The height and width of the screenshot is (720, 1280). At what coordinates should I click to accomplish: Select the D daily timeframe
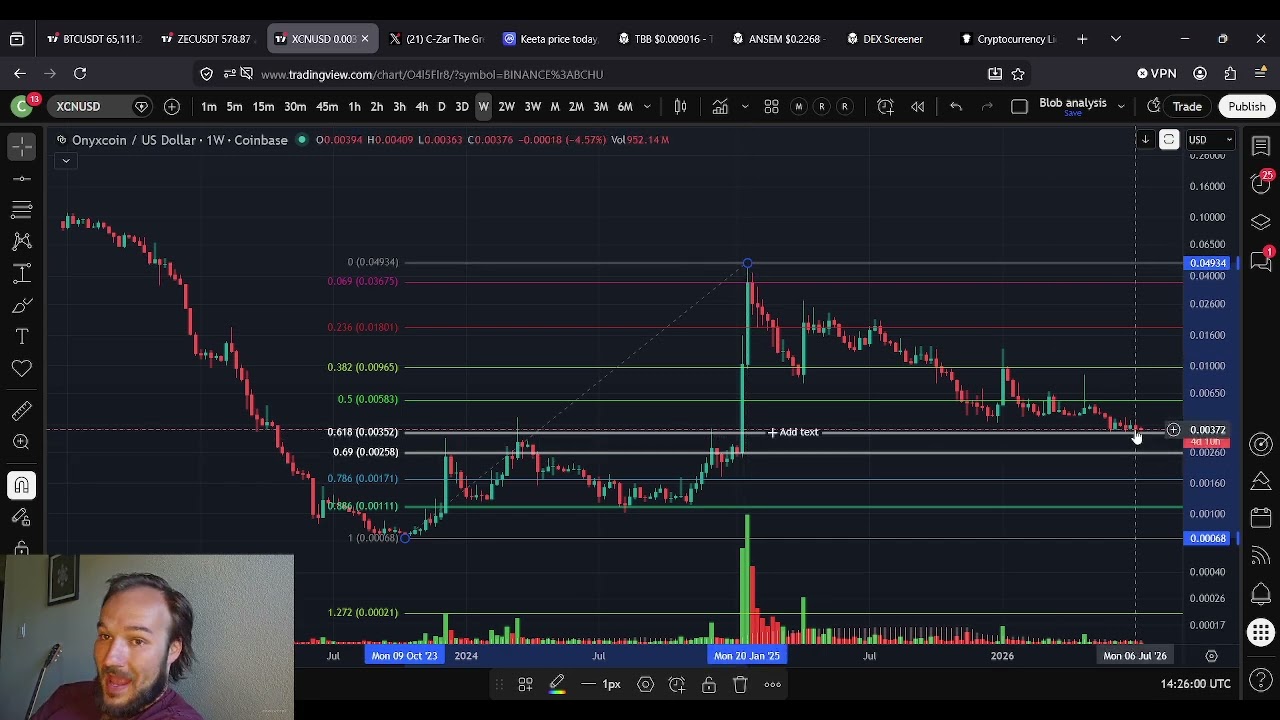[441, 106]
